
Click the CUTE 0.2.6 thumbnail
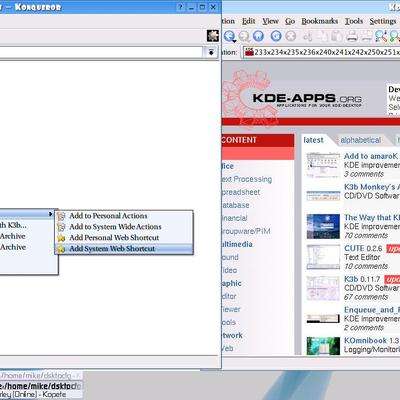[x=323, y=257]
